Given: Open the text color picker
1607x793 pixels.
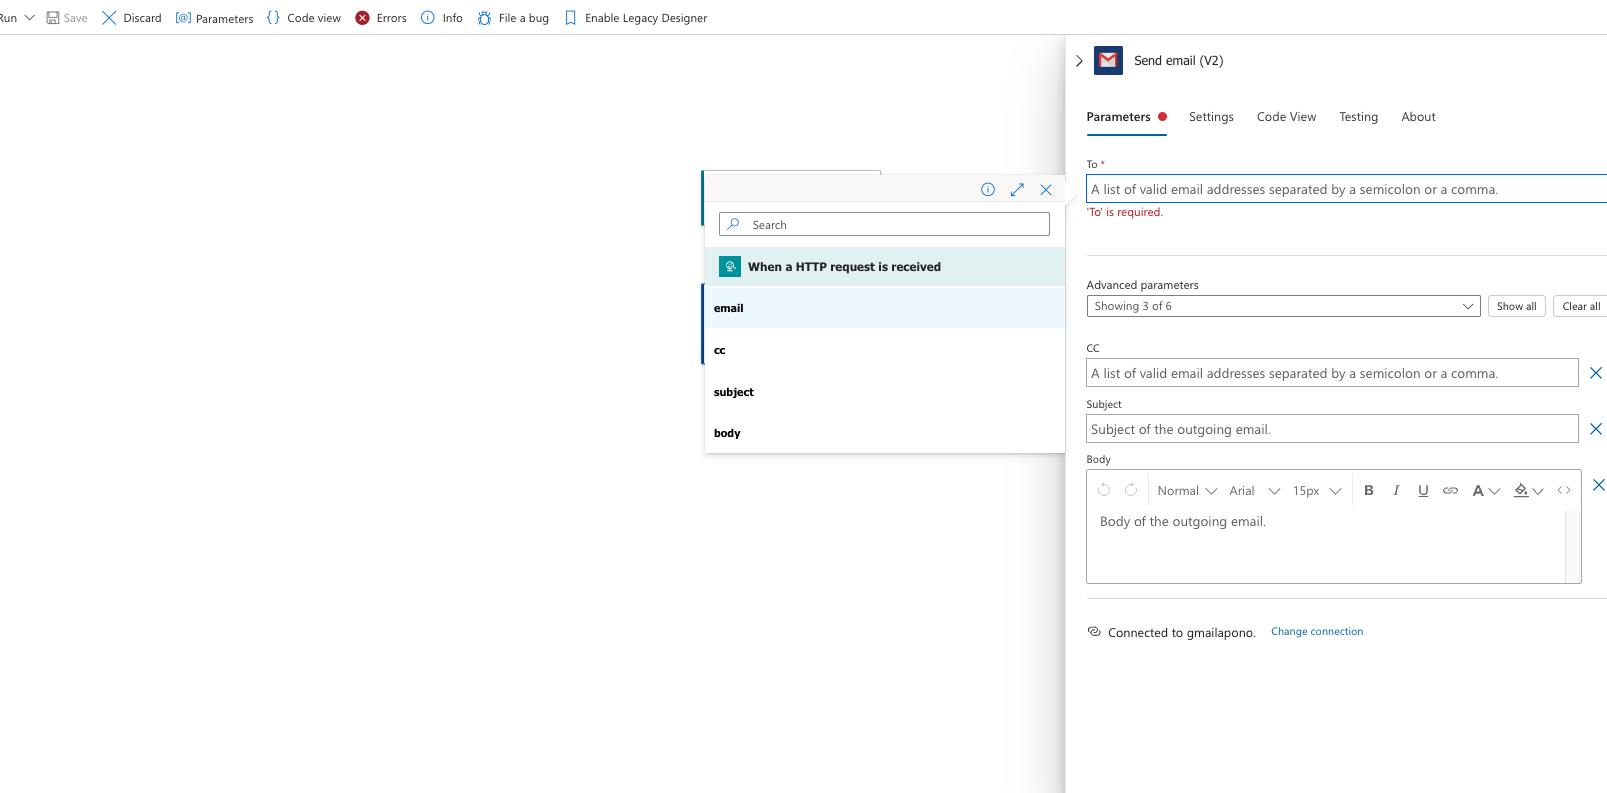Looking at the screenshot, I should (1485, 490).
